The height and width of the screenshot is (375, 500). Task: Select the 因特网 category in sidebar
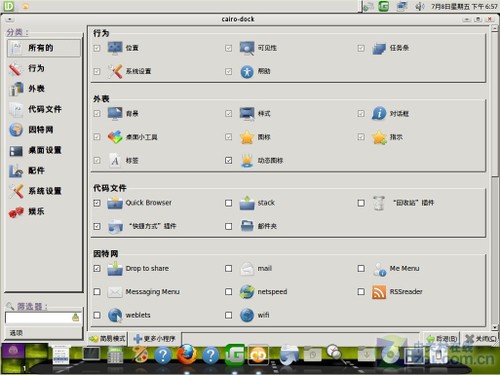[x=44, y=130]
